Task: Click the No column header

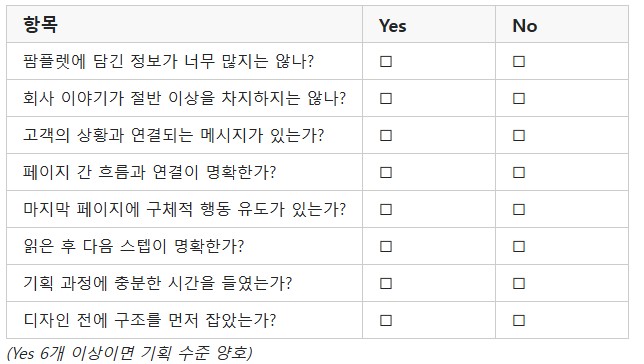Action: [x=525, y=26]
